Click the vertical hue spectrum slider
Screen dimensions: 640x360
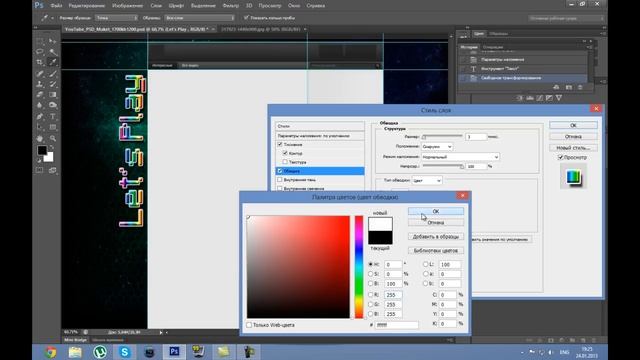359,267
